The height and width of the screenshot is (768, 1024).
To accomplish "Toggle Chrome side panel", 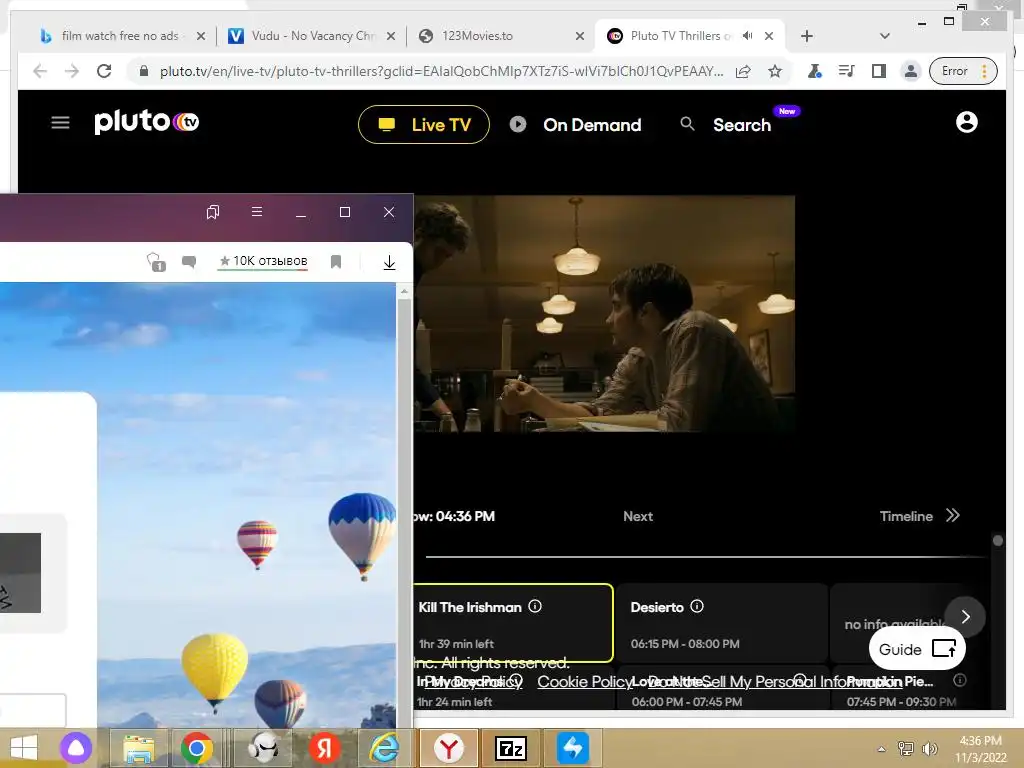I will pyautogui.click(x=878, y=71).
